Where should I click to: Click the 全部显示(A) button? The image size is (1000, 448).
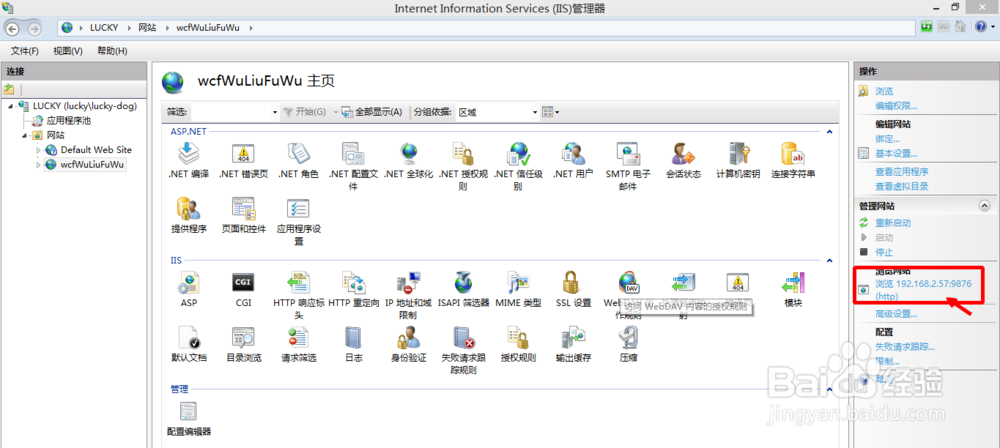(372, 112)
